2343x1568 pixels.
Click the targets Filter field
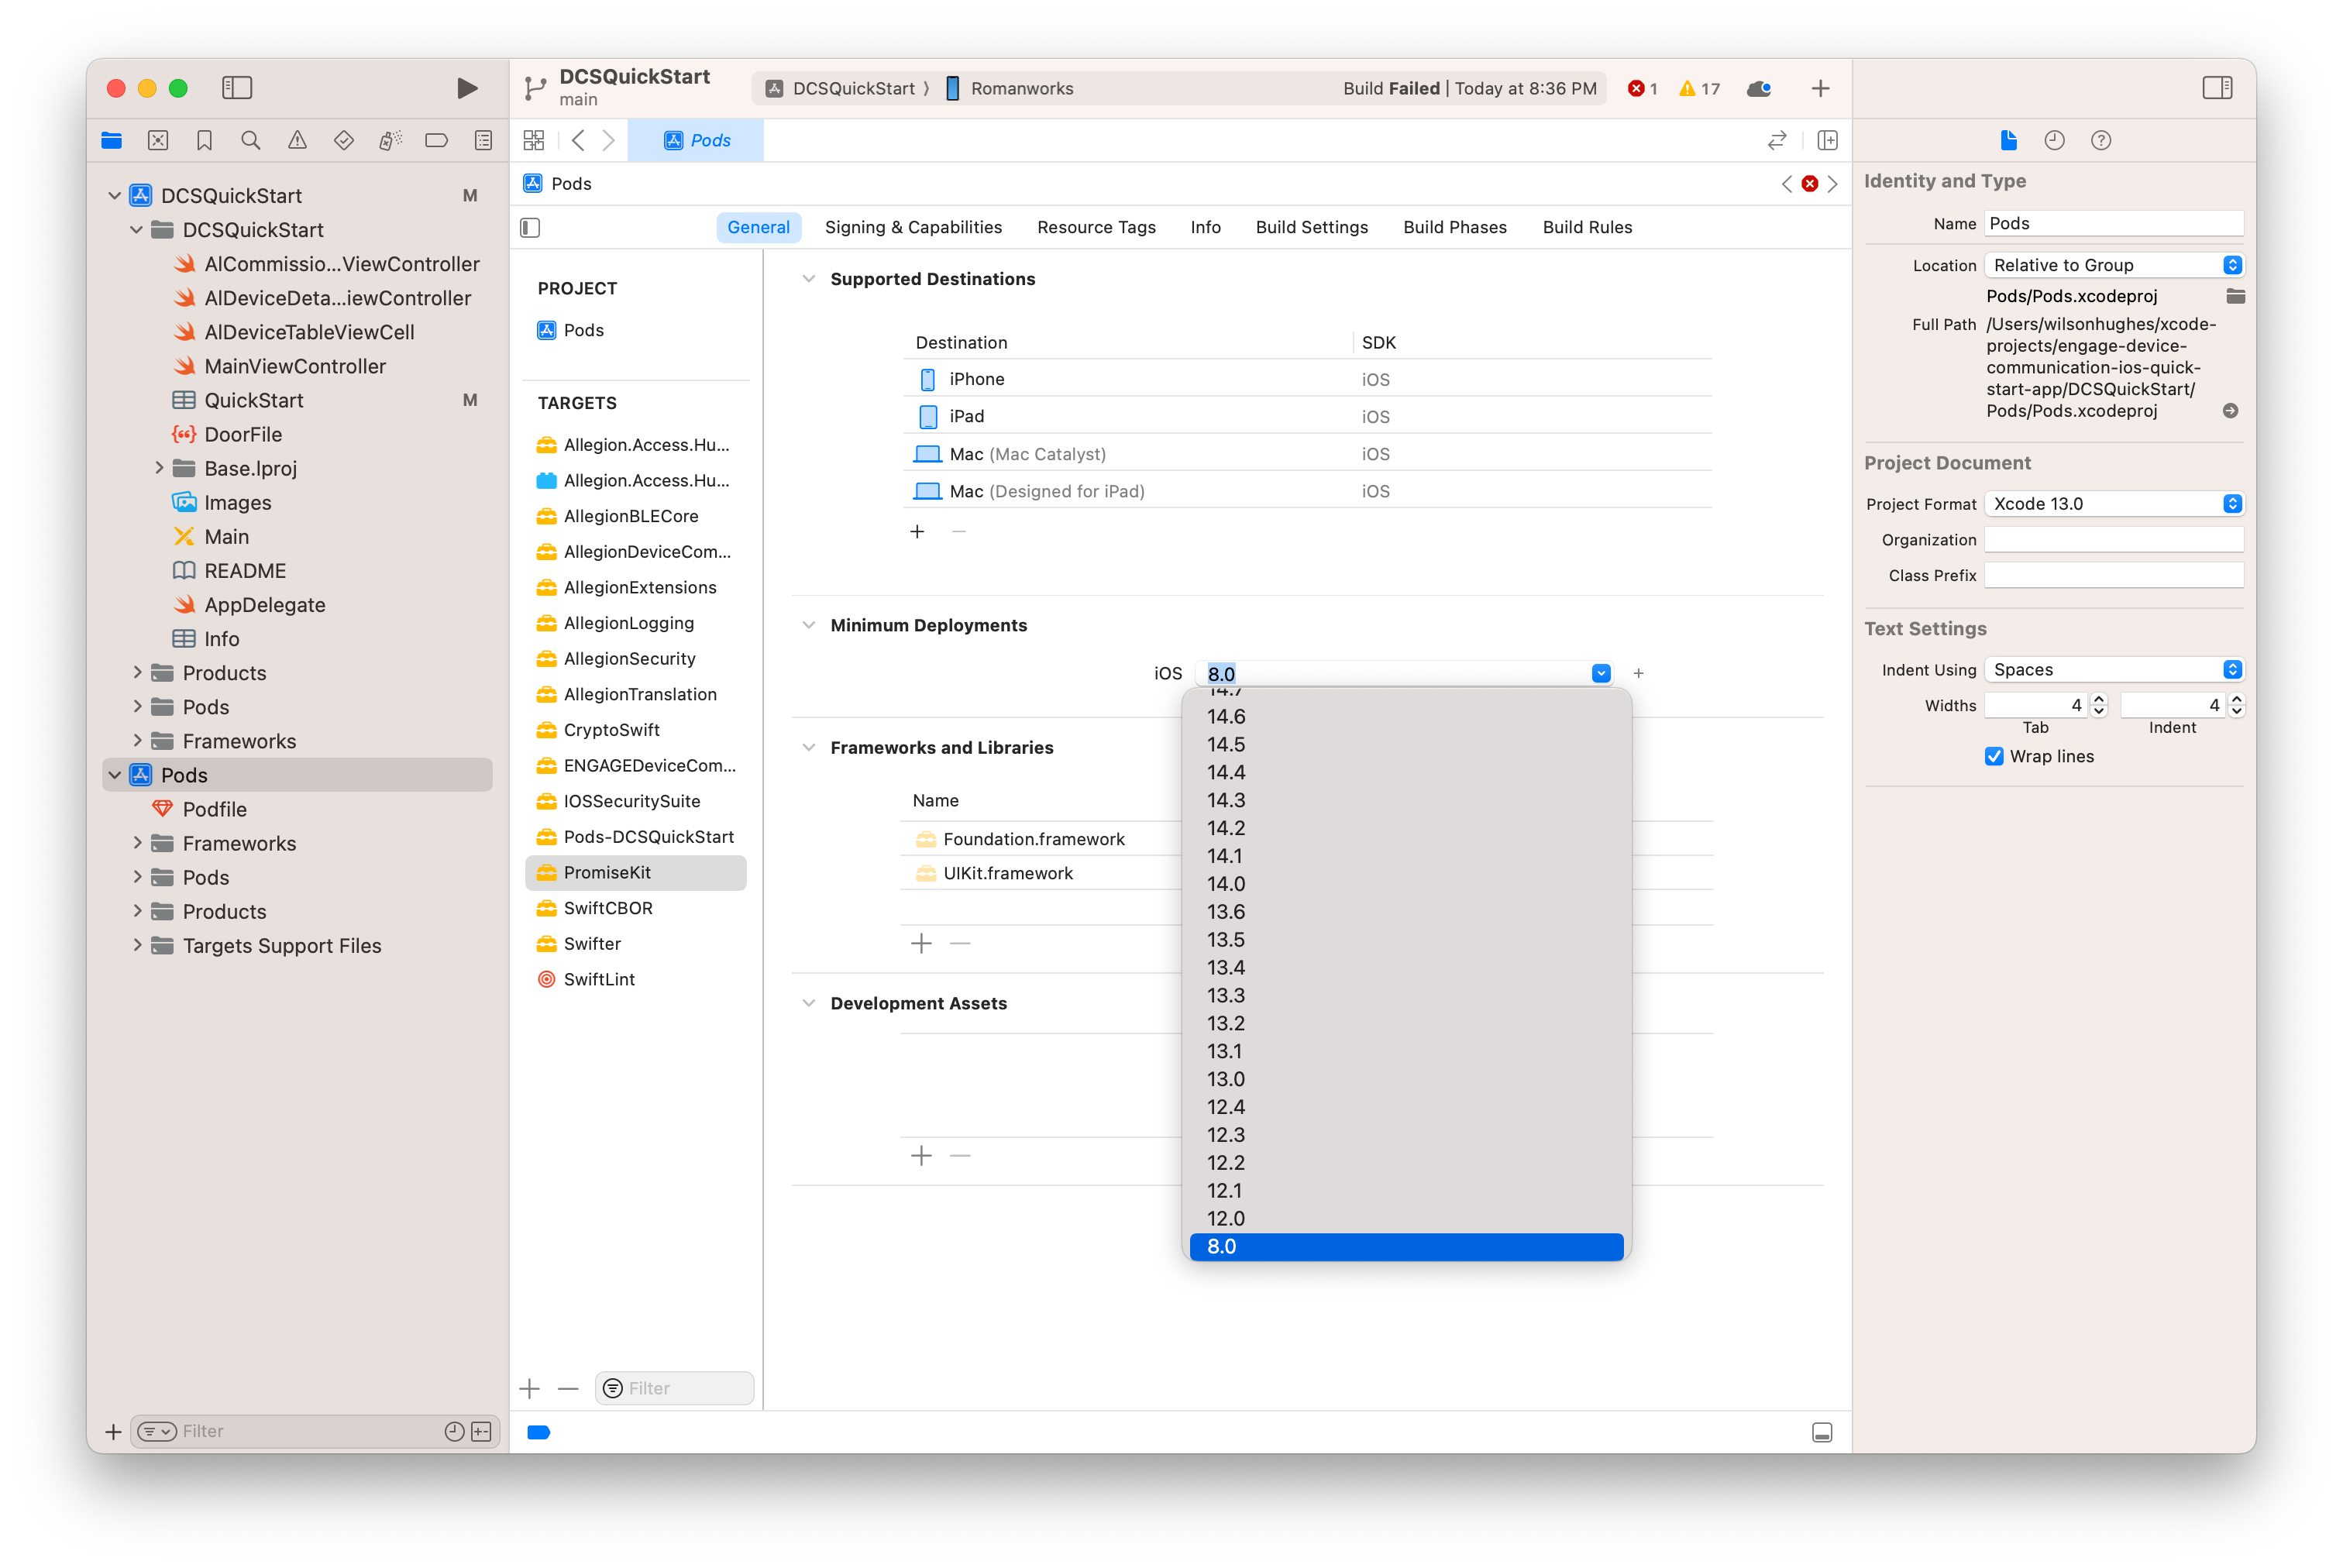(x=675, y=1388)
